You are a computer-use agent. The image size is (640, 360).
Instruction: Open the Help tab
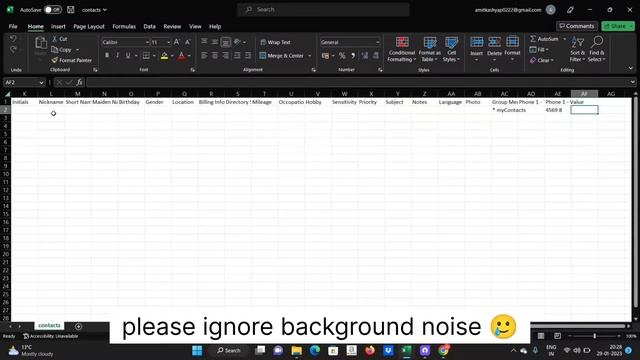click(x=215, y=27)
